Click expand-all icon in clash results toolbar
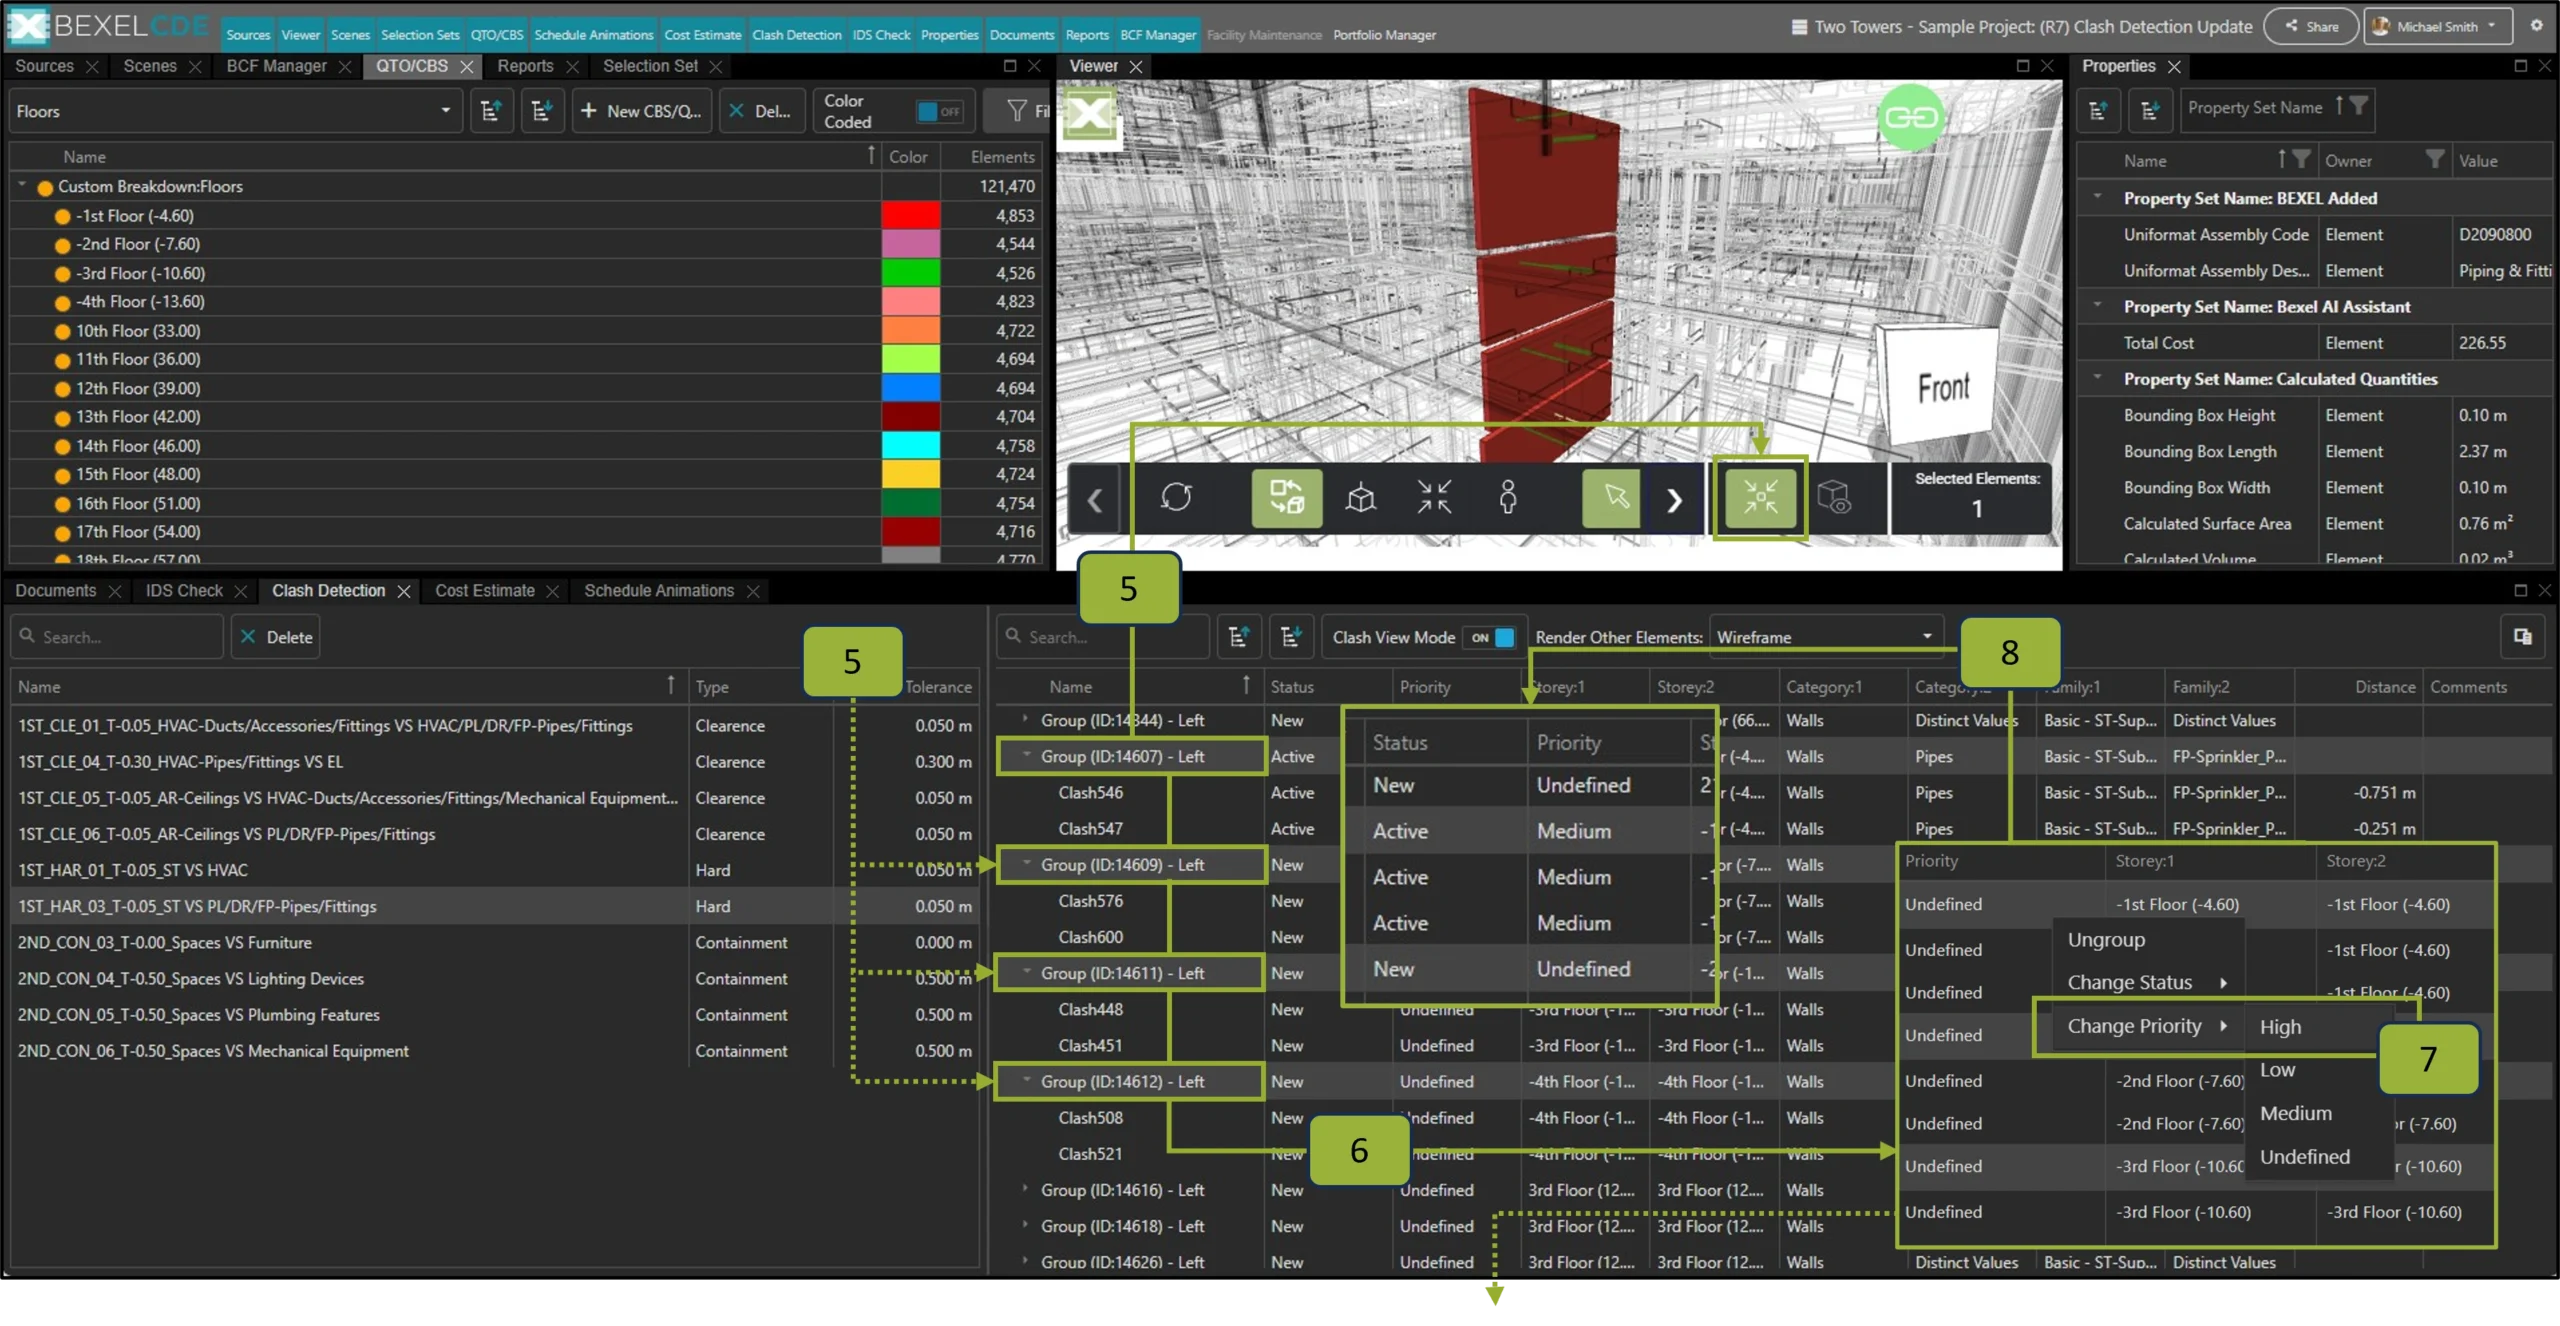 tap(1238, 637)
